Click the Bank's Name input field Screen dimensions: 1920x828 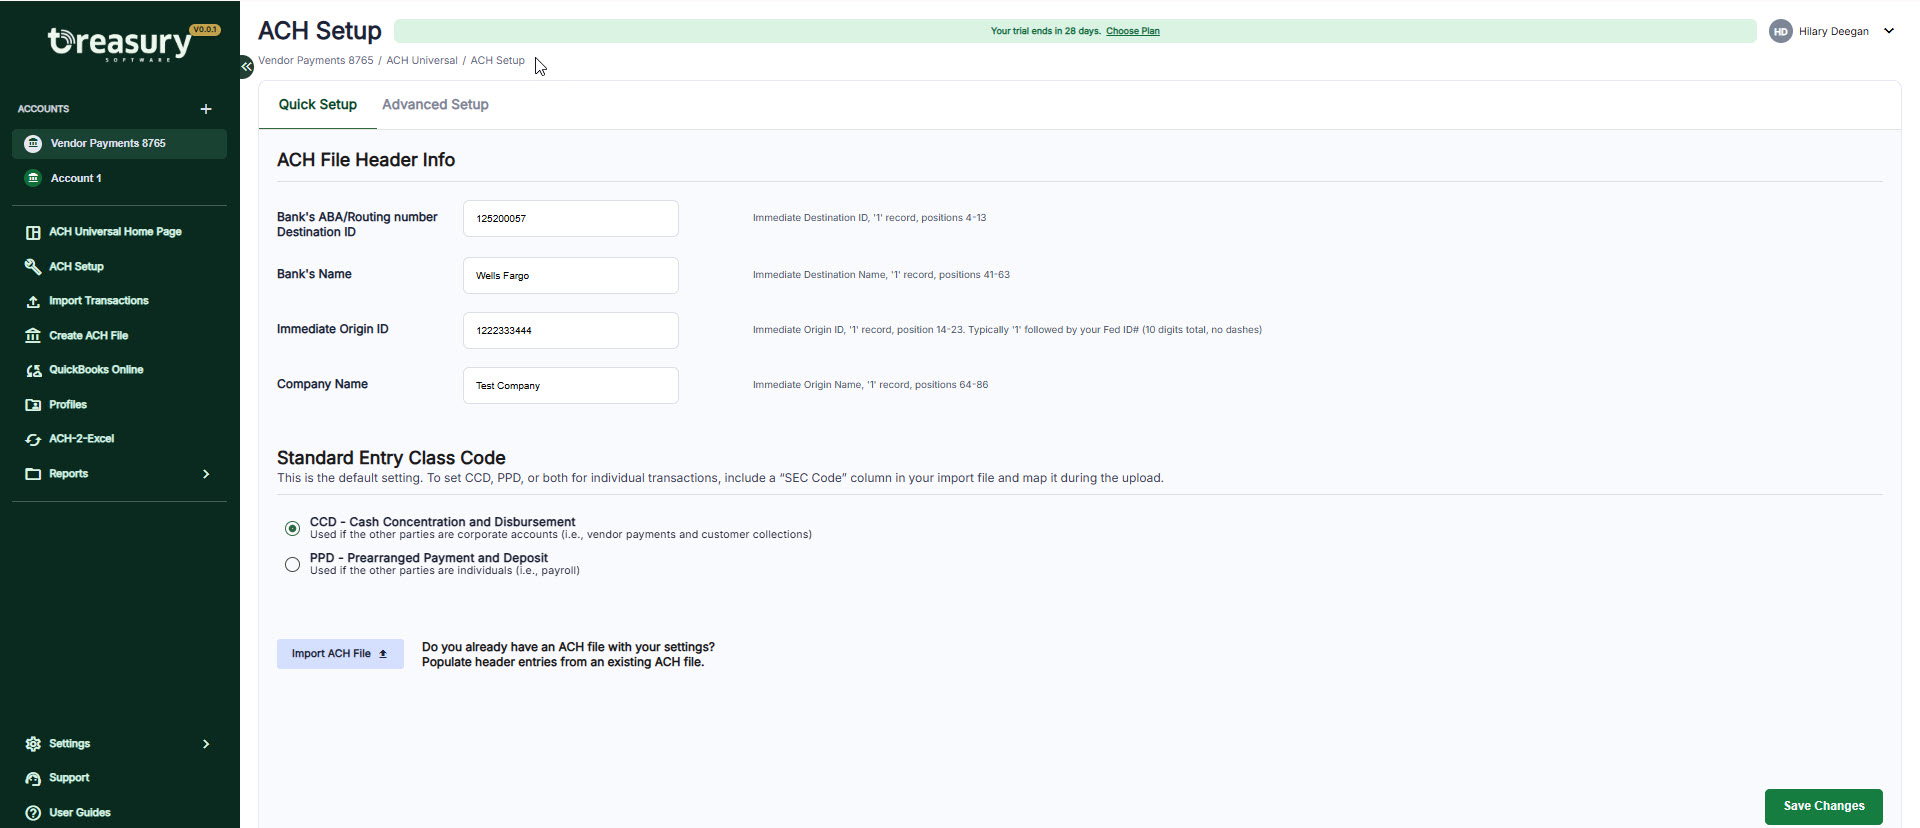[x=570, y=275]
